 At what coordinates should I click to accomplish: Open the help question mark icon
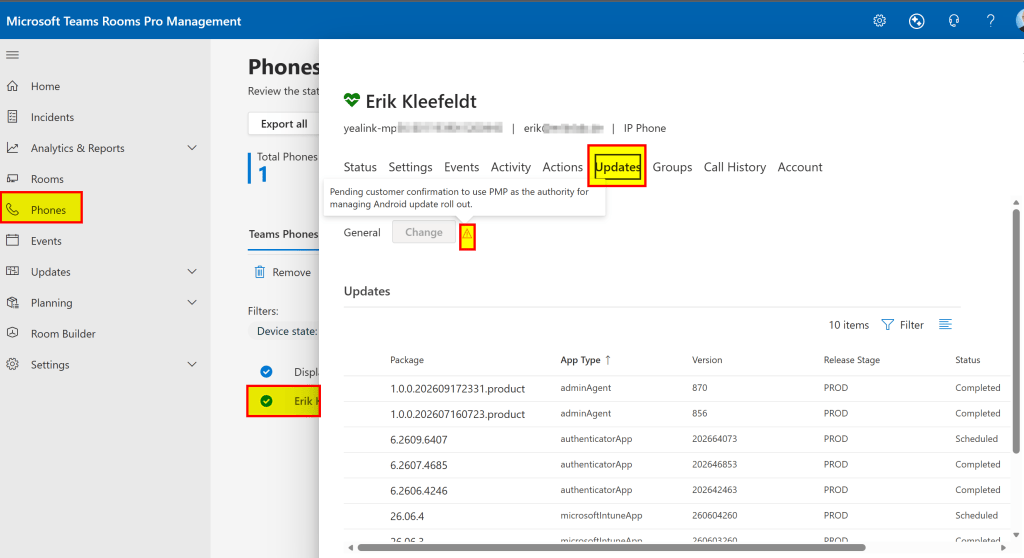click(991, 21)
